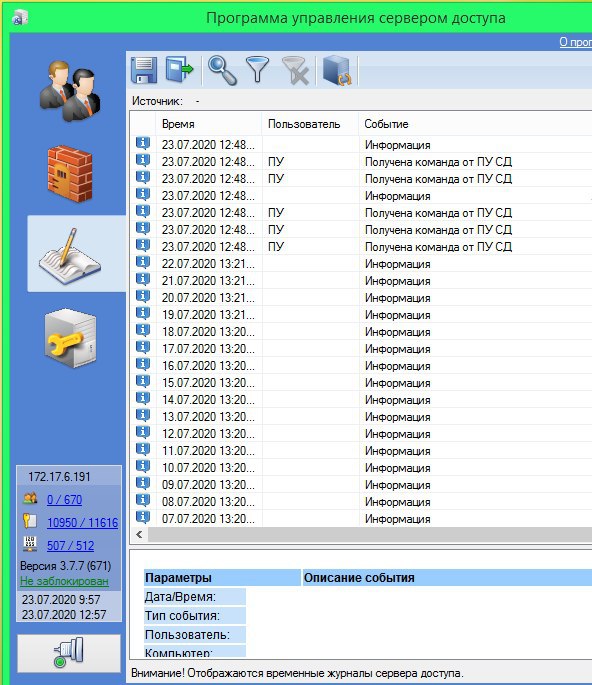Click the info icon of row 10.07.2020

[x=143, y=467]
